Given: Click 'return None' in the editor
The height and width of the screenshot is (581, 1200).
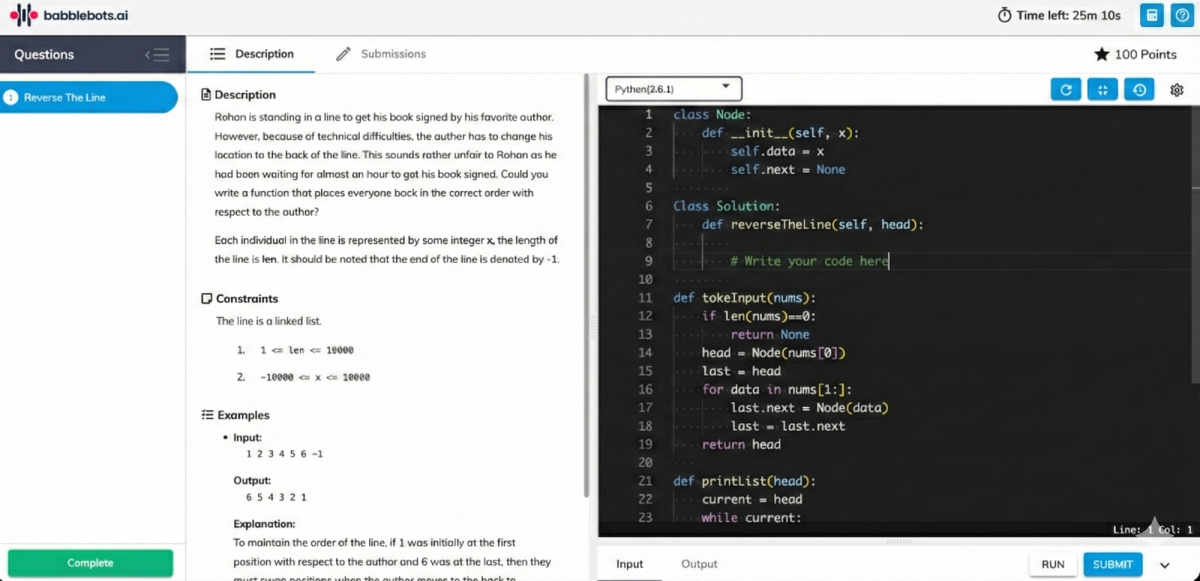Looking at the screenshot, I should pyautogui.click(x=770, y=335).
